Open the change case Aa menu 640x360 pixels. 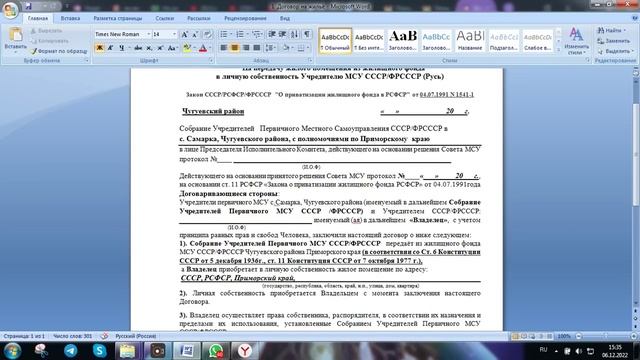pos(172,48)
